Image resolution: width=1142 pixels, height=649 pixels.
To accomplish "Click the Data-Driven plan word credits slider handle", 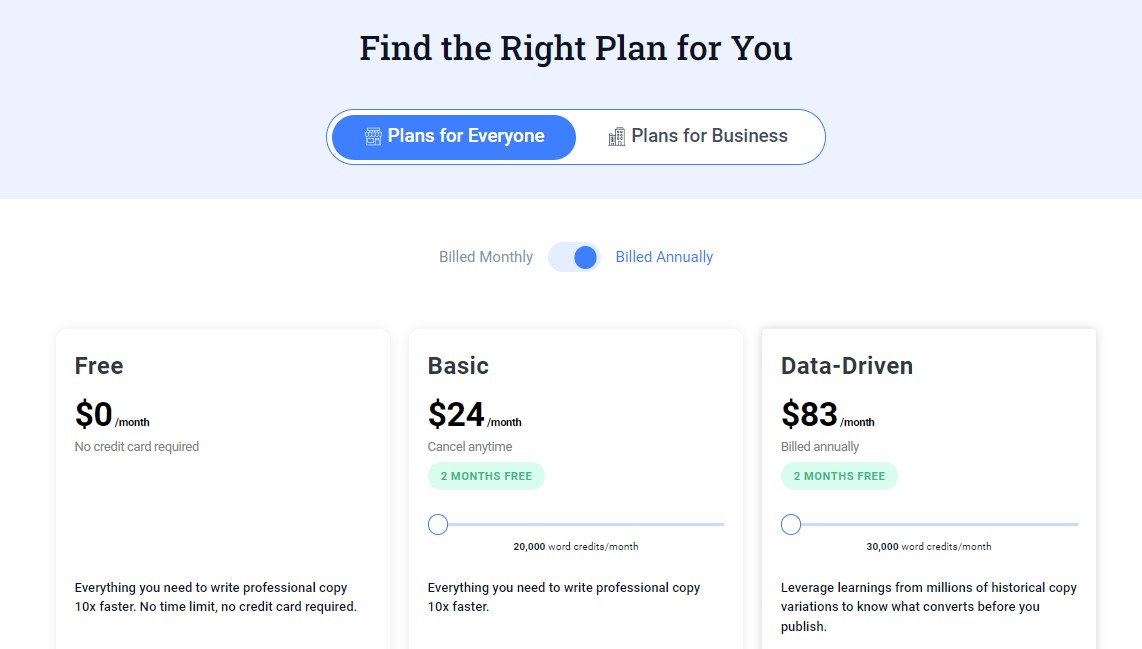I will 791,524.
